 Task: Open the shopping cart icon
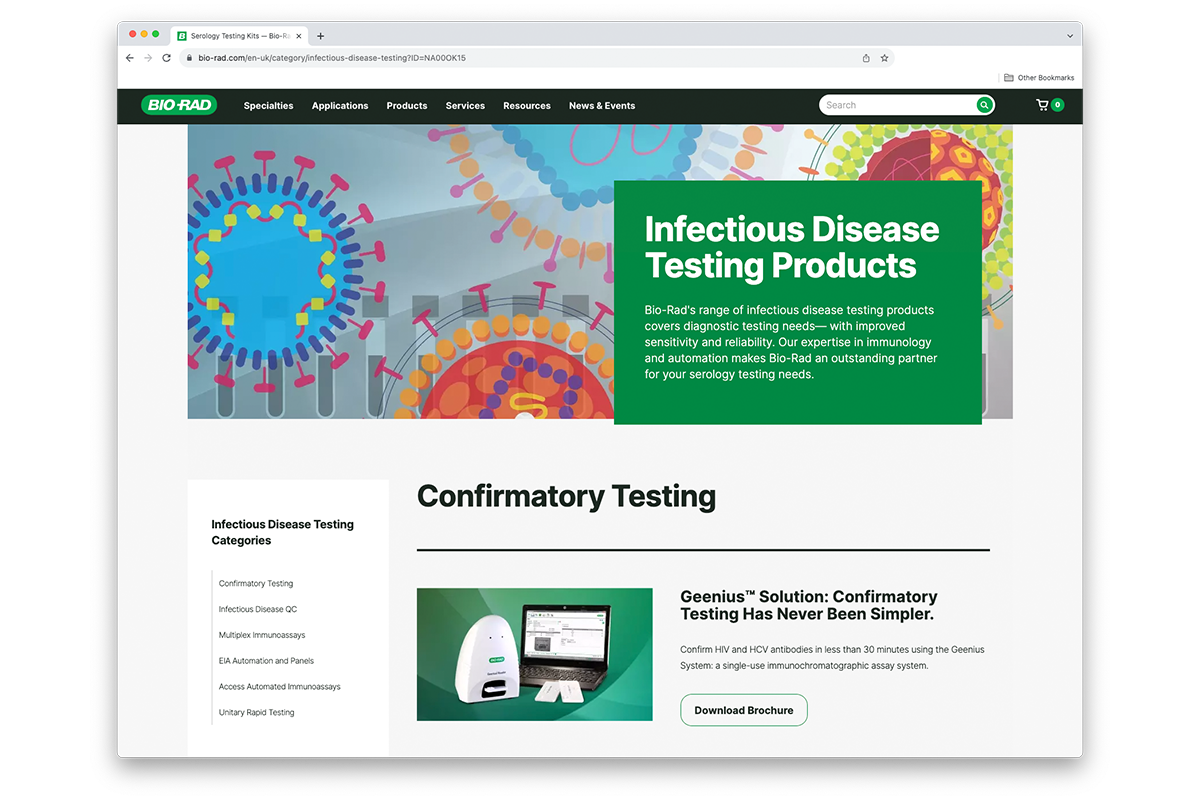pyautogui.click(x=1043, y=105)
